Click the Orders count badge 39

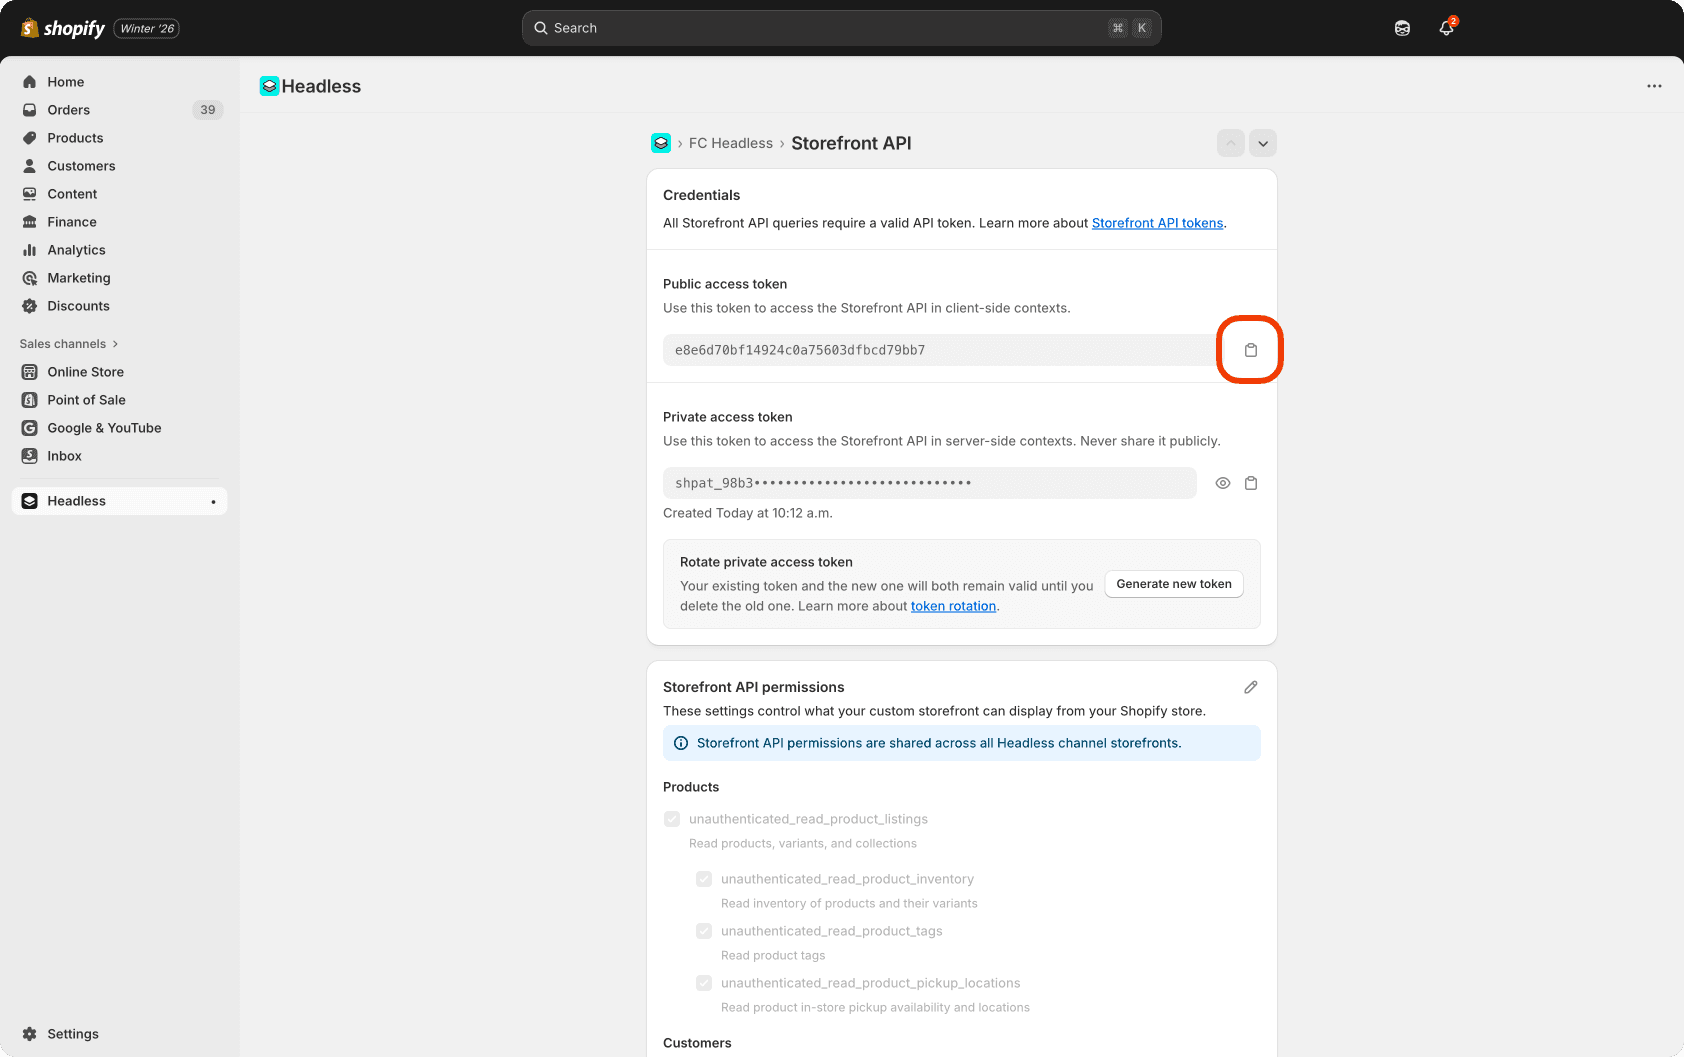207,110
